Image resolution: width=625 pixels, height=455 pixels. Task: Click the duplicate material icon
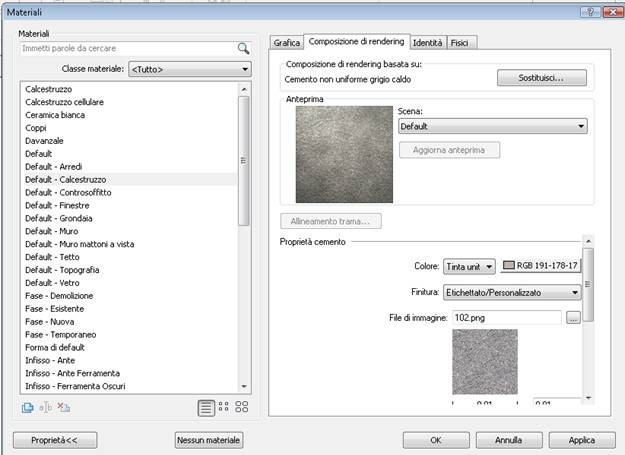[x=27, y=407]
